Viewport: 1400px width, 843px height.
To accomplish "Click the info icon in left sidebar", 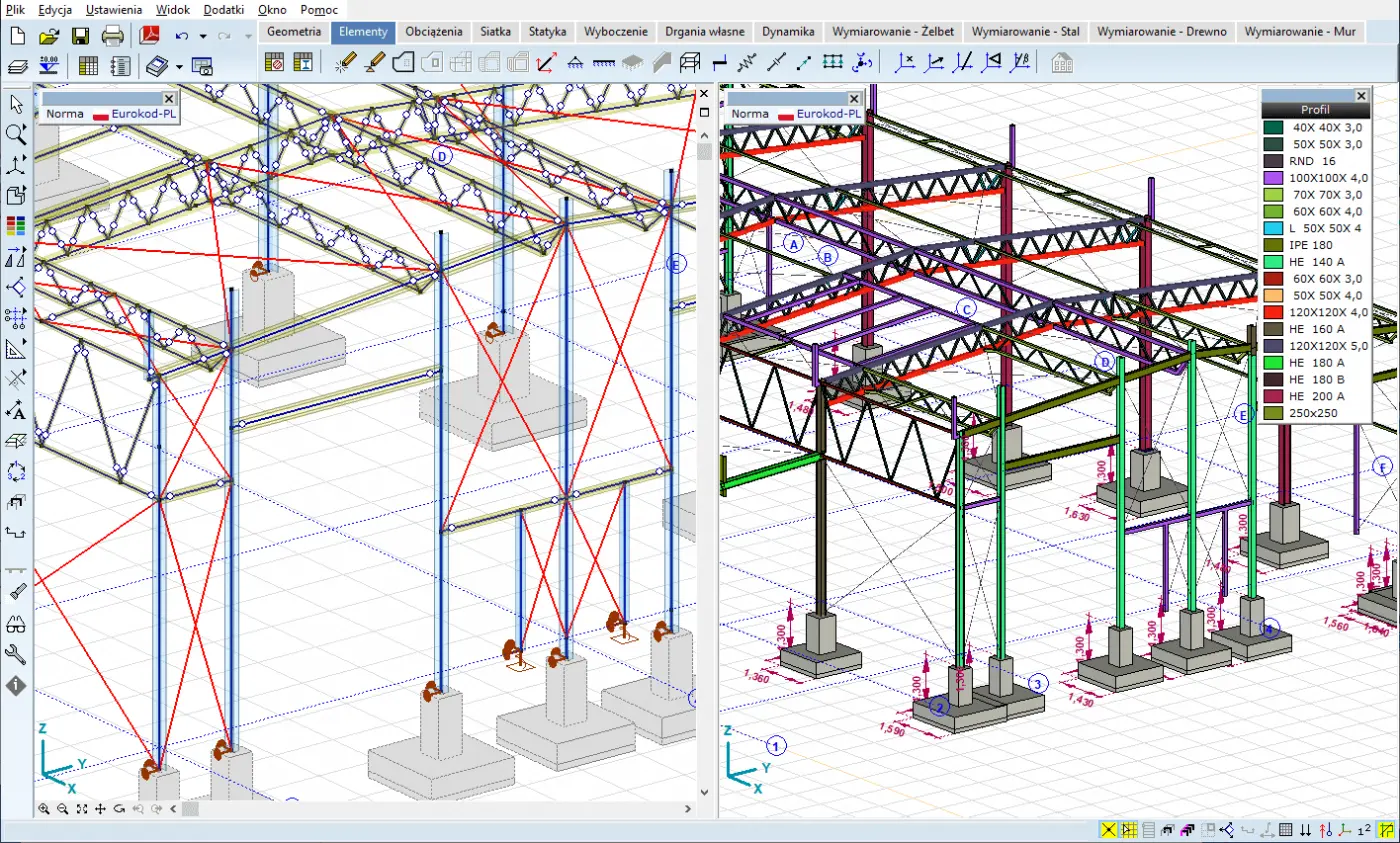I will (16, 686).
